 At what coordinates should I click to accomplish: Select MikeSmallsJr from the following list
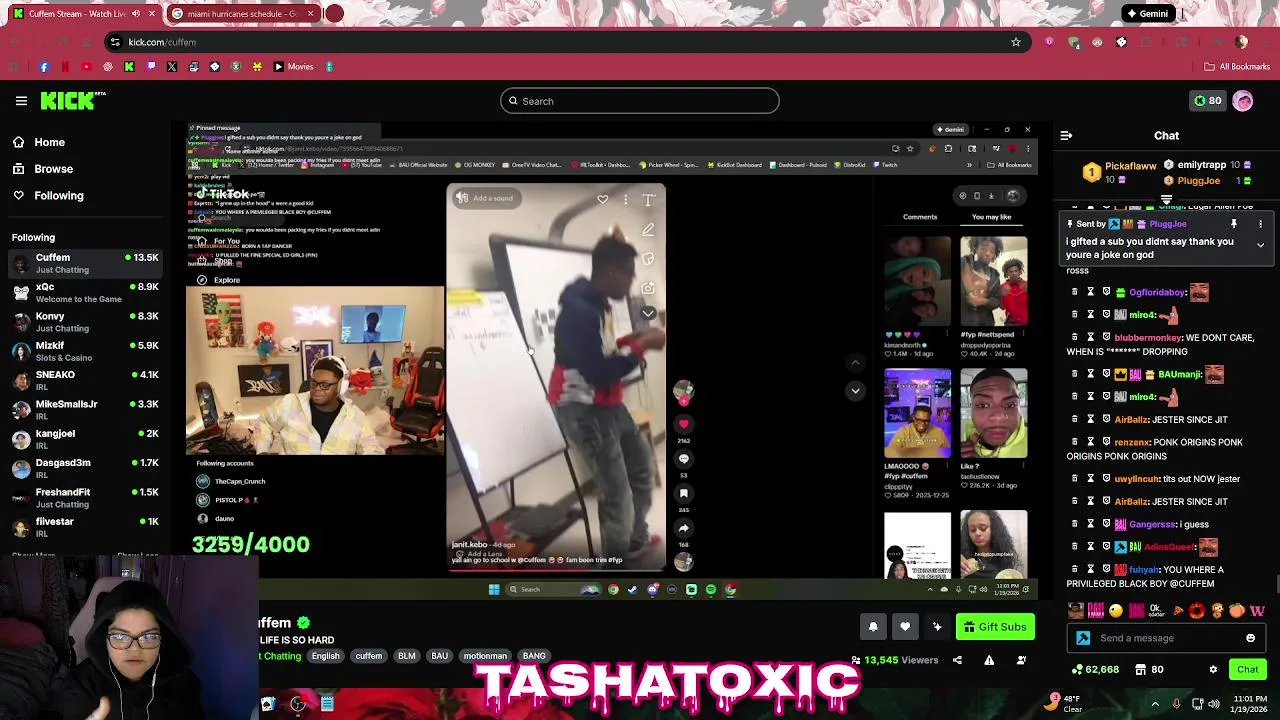(85, 410)
